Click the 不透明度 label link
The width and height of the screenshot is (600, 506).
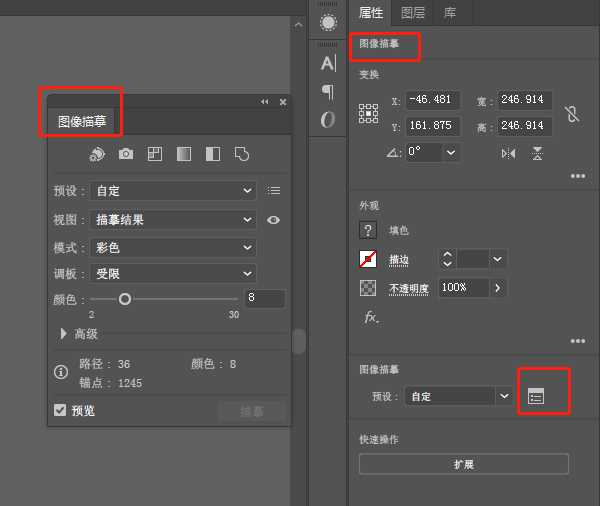(x=409, y=289)
